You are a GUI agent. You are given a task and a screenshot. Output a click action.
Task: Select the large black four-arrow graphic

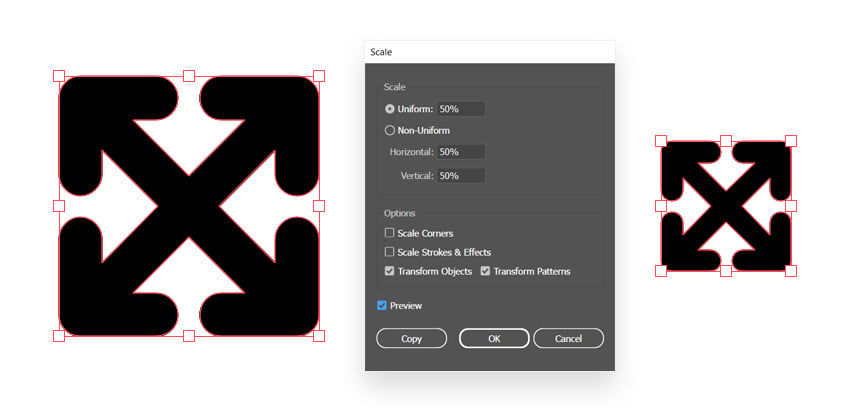189,206
